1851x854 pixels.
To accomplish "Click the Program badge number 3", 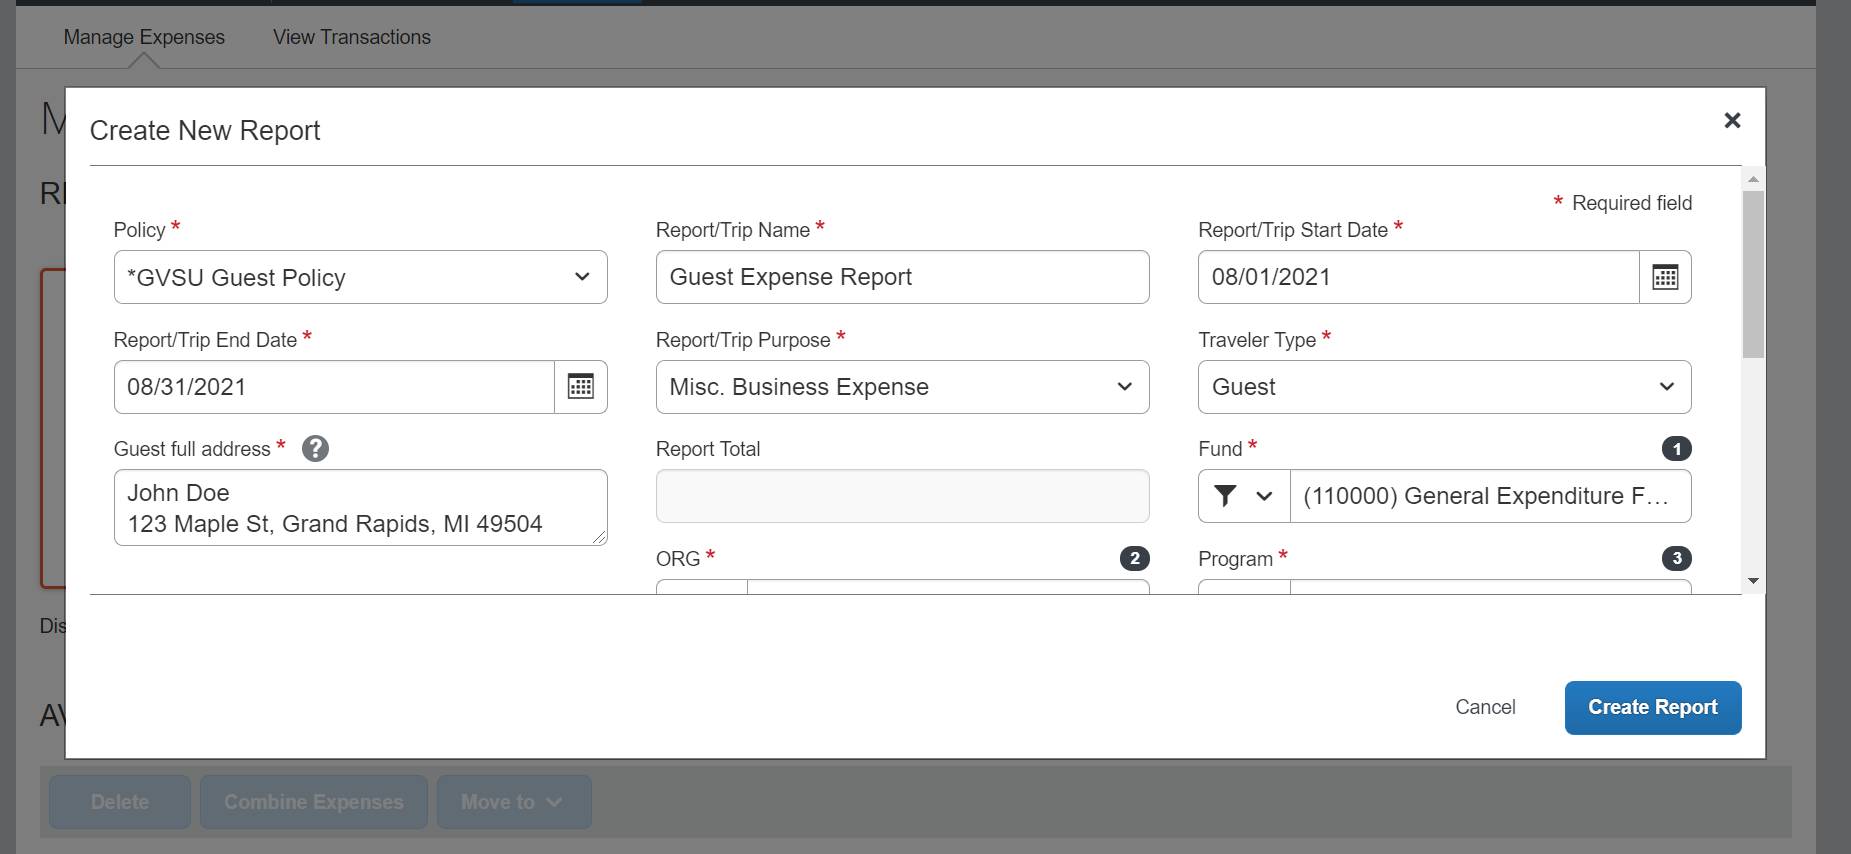I will coord(1676,558).
